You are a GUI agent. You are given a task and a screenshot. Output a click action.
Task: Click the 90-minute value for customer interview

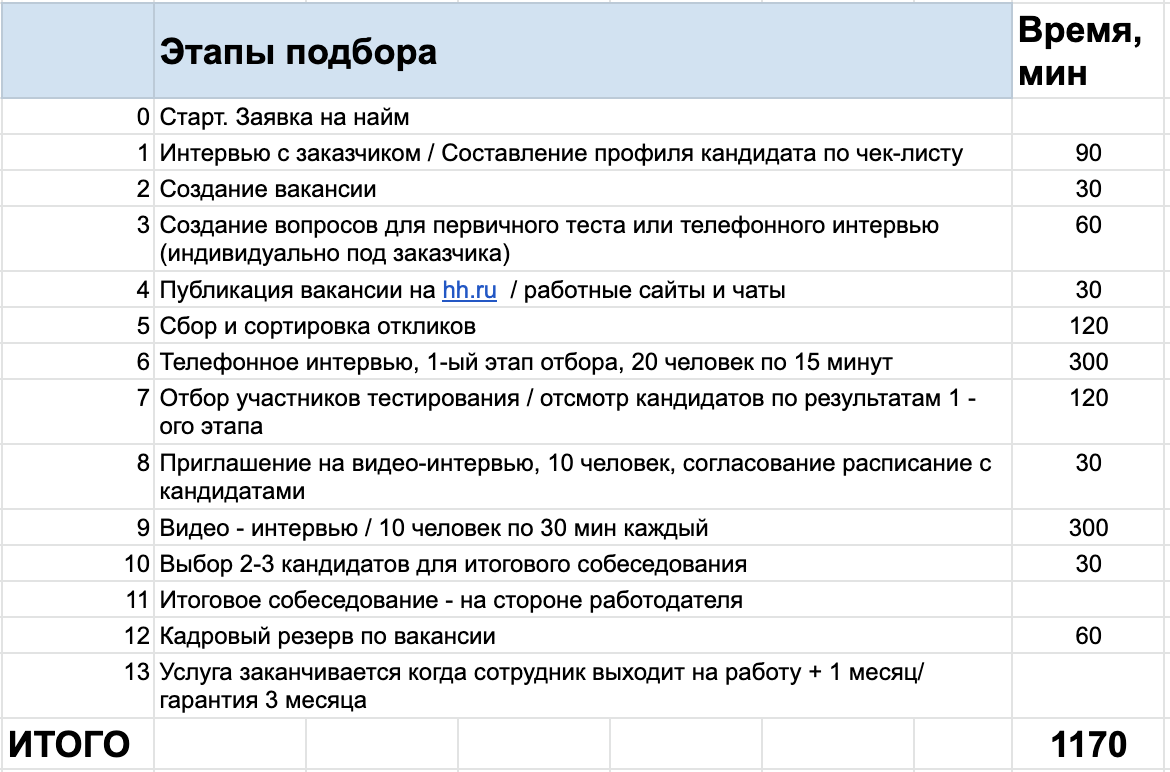(x=1088, y=153)
